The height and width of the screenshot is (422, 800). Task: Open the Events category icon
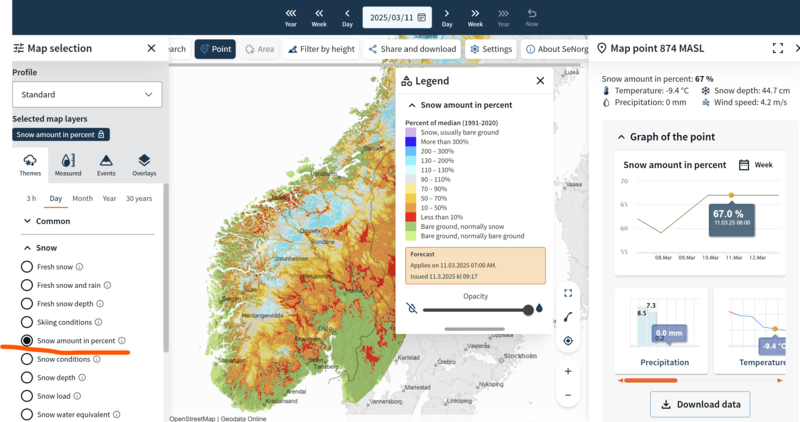point(106,165)
